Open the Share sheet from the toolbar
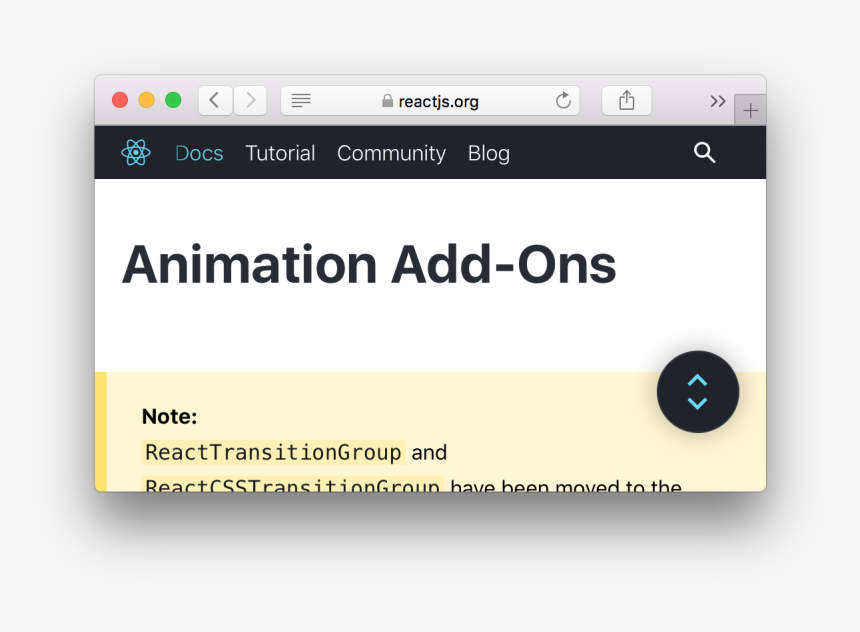The width and height of the screenshot is (860, 632). click(x=627, y=100)
